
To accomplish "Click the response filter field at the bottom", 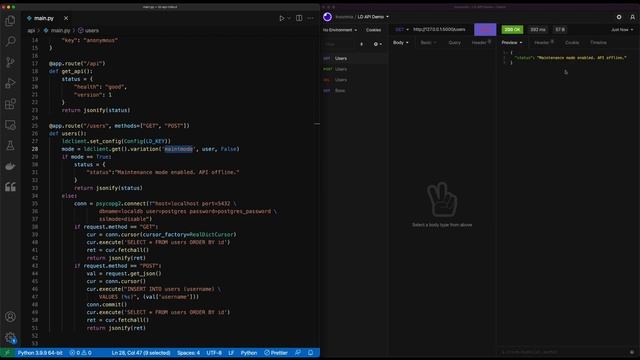I will click(563, 352).
